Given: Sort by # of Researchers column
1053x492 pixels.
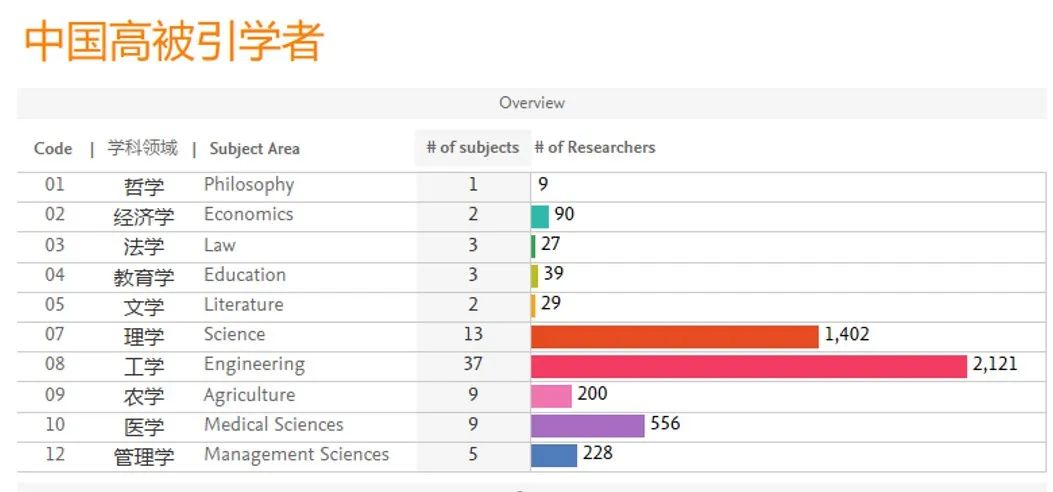Looking at the screenshot, I should click(595, 148).
